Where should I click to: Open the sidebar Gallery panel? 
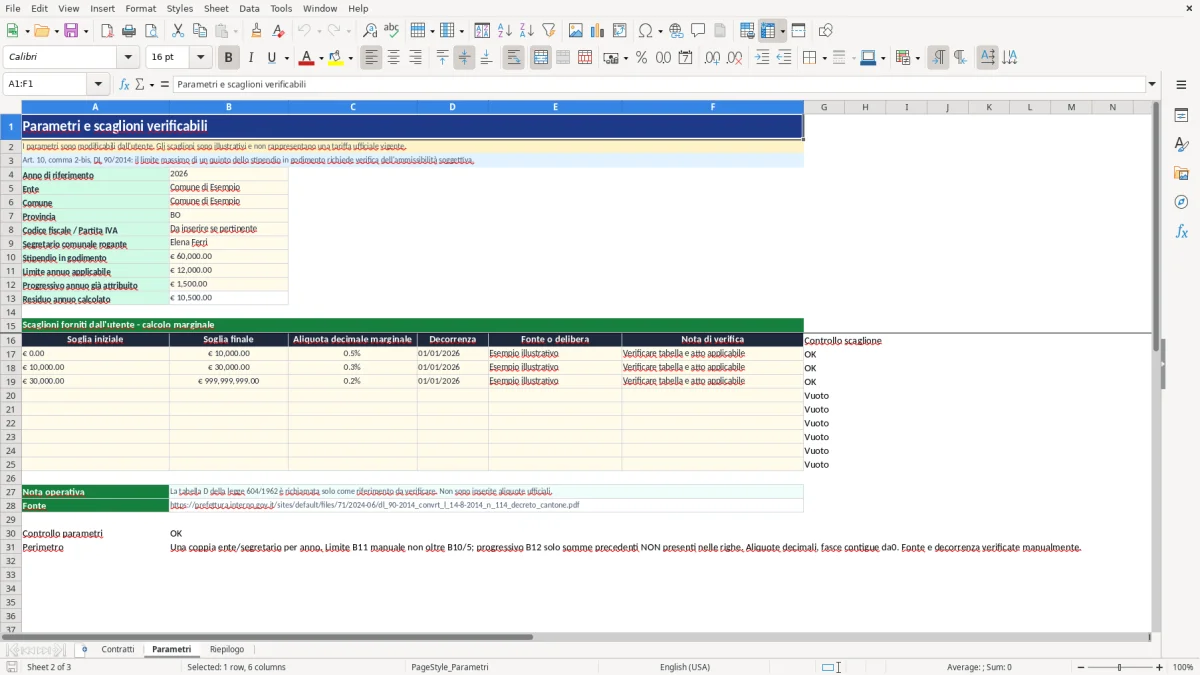point(1181,174)
